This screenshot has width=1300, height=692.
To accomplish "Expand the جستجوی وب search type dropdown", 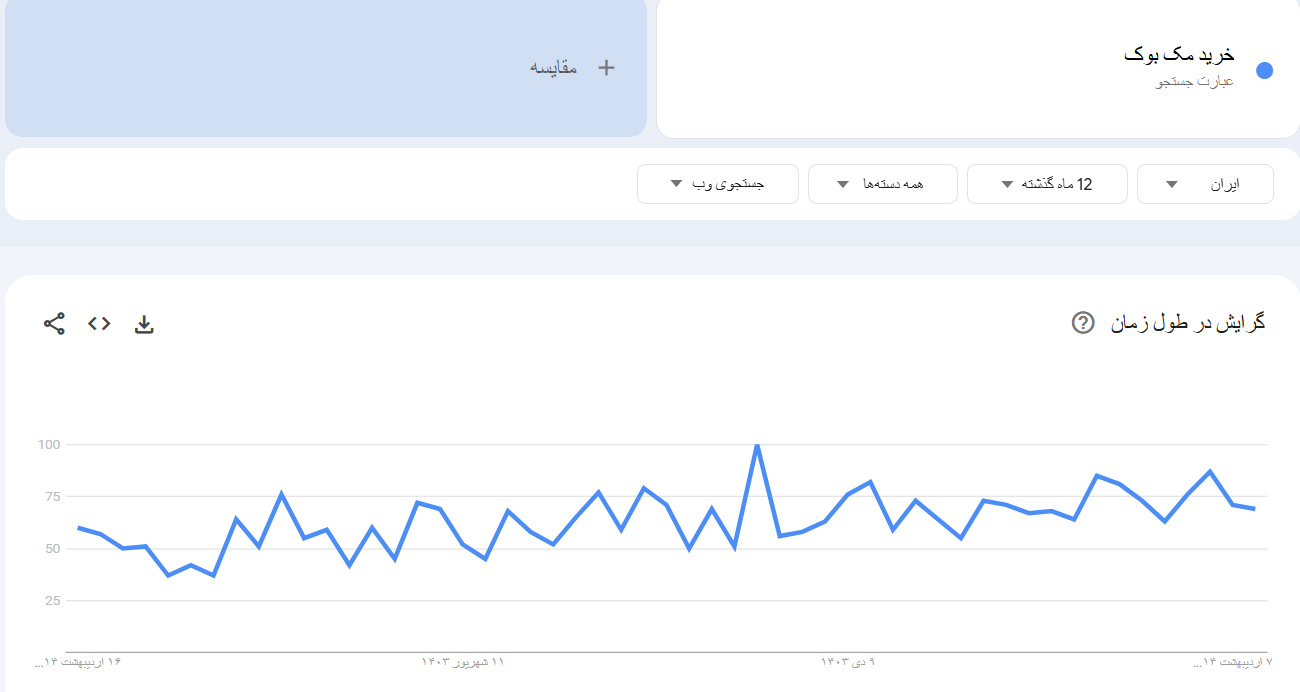I will 717,184.
